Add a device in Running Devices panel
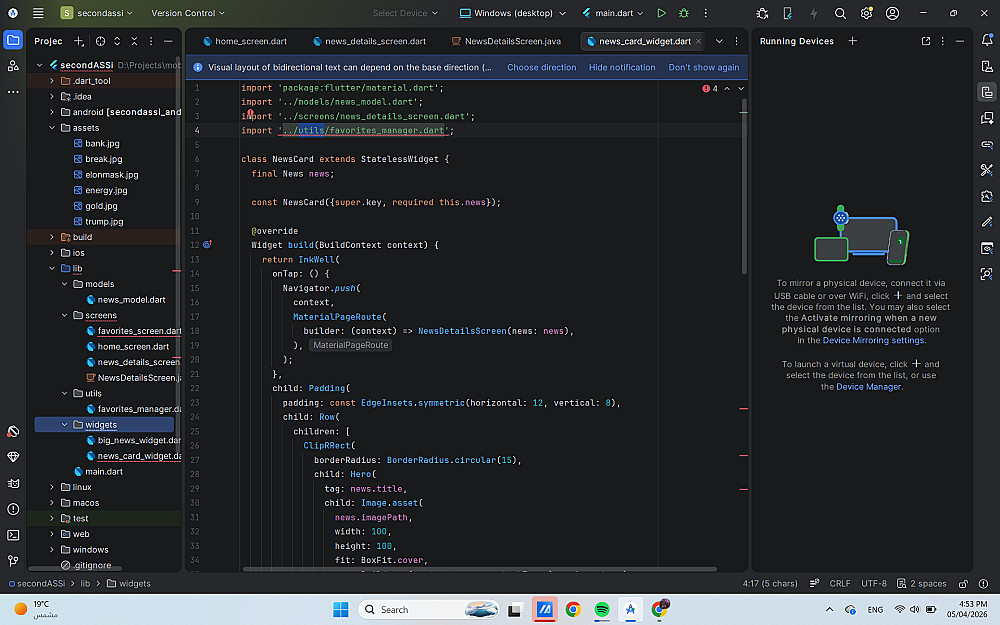This screenshot has height=625, width=1000. (853, 41)
